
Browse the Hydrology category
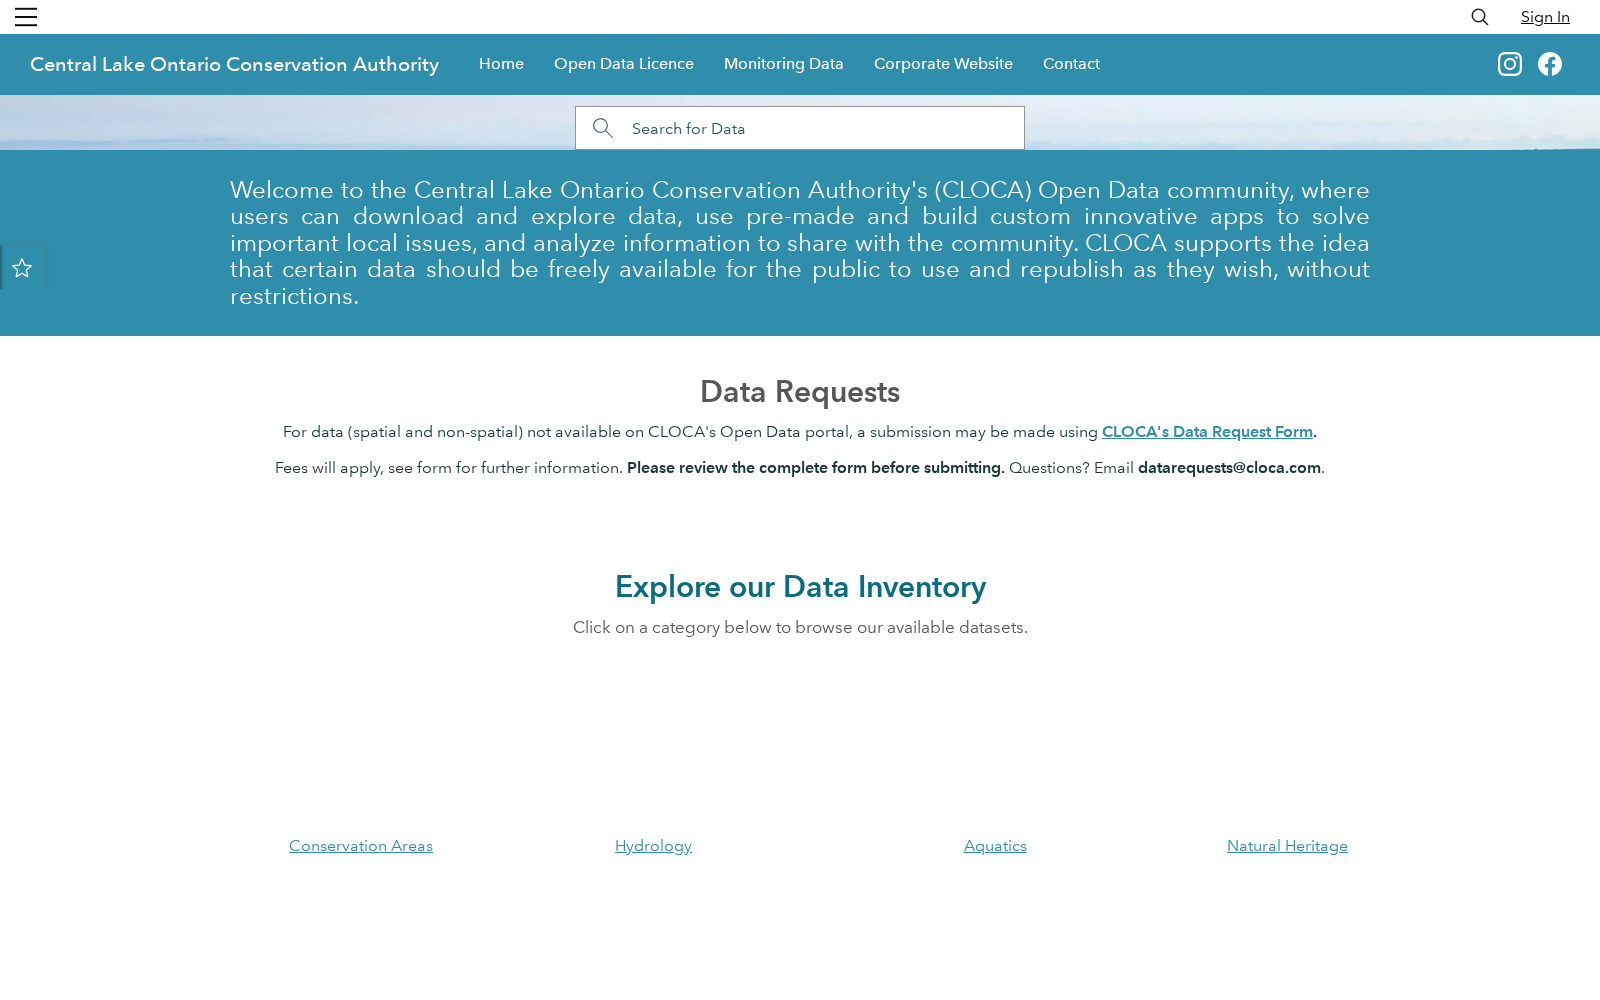pos(653,846)
